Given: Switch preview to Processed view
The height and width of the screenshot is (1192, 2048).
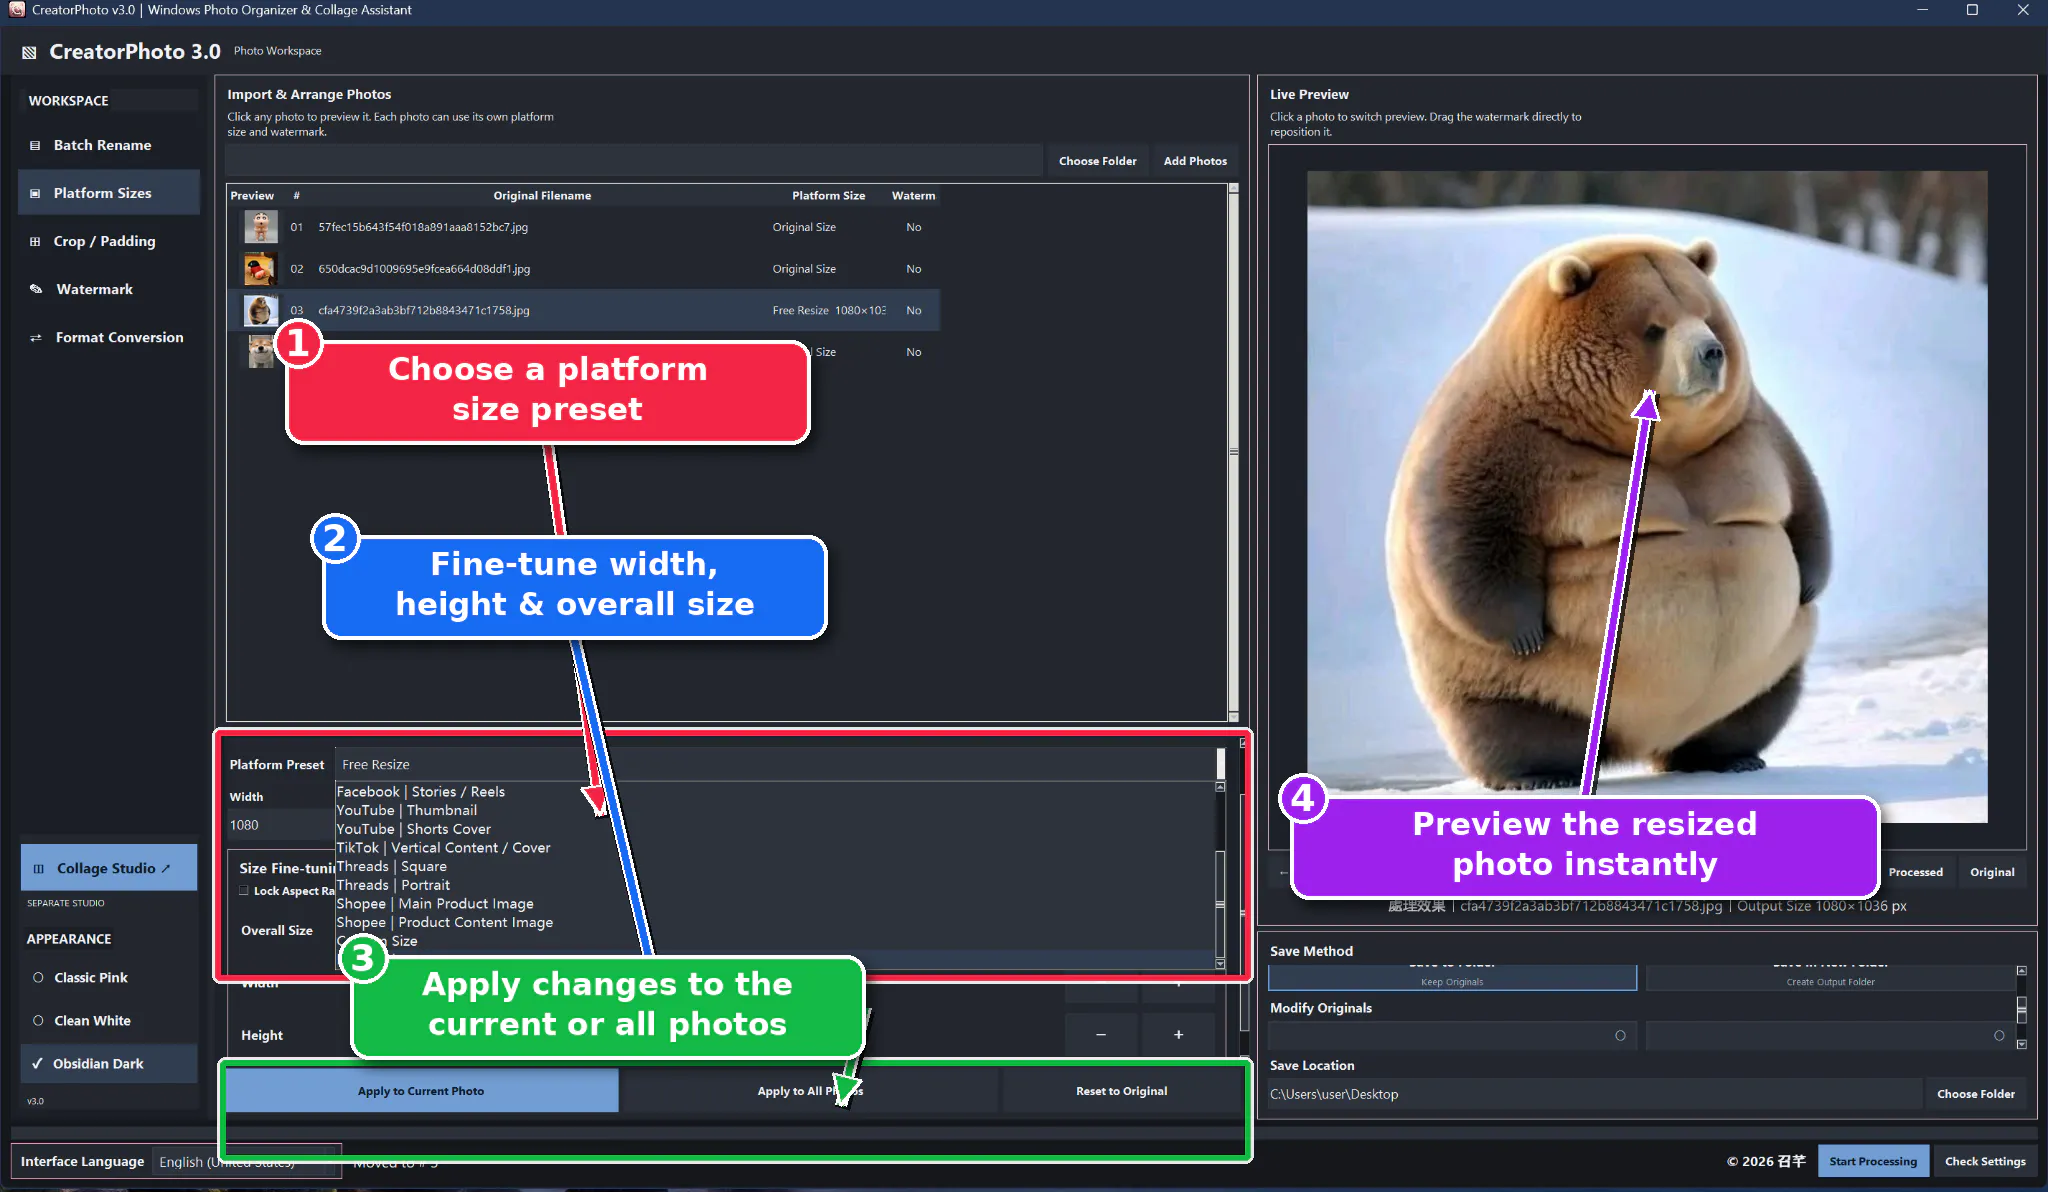Looking at the screenshot, I should tap(1915, 872).
